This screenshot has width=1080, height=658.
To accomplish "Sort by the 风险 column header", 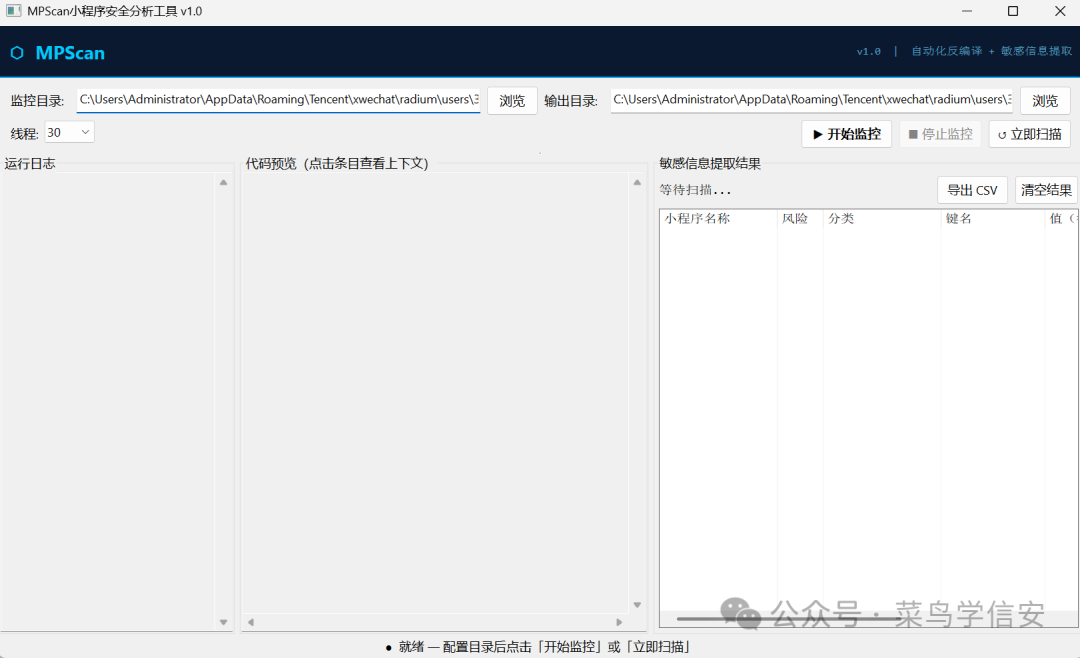I will click(x=800, y=218).
